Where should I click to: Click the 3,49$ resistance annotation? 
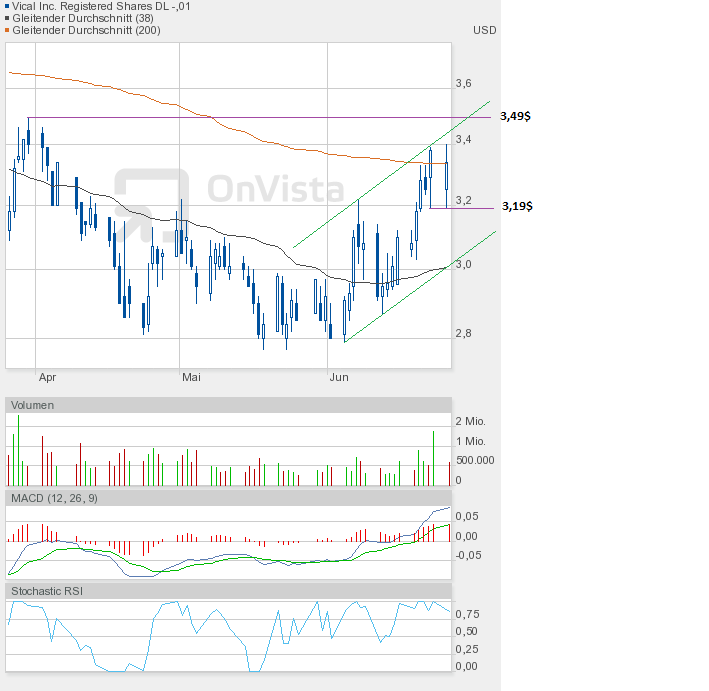(515, 116)
